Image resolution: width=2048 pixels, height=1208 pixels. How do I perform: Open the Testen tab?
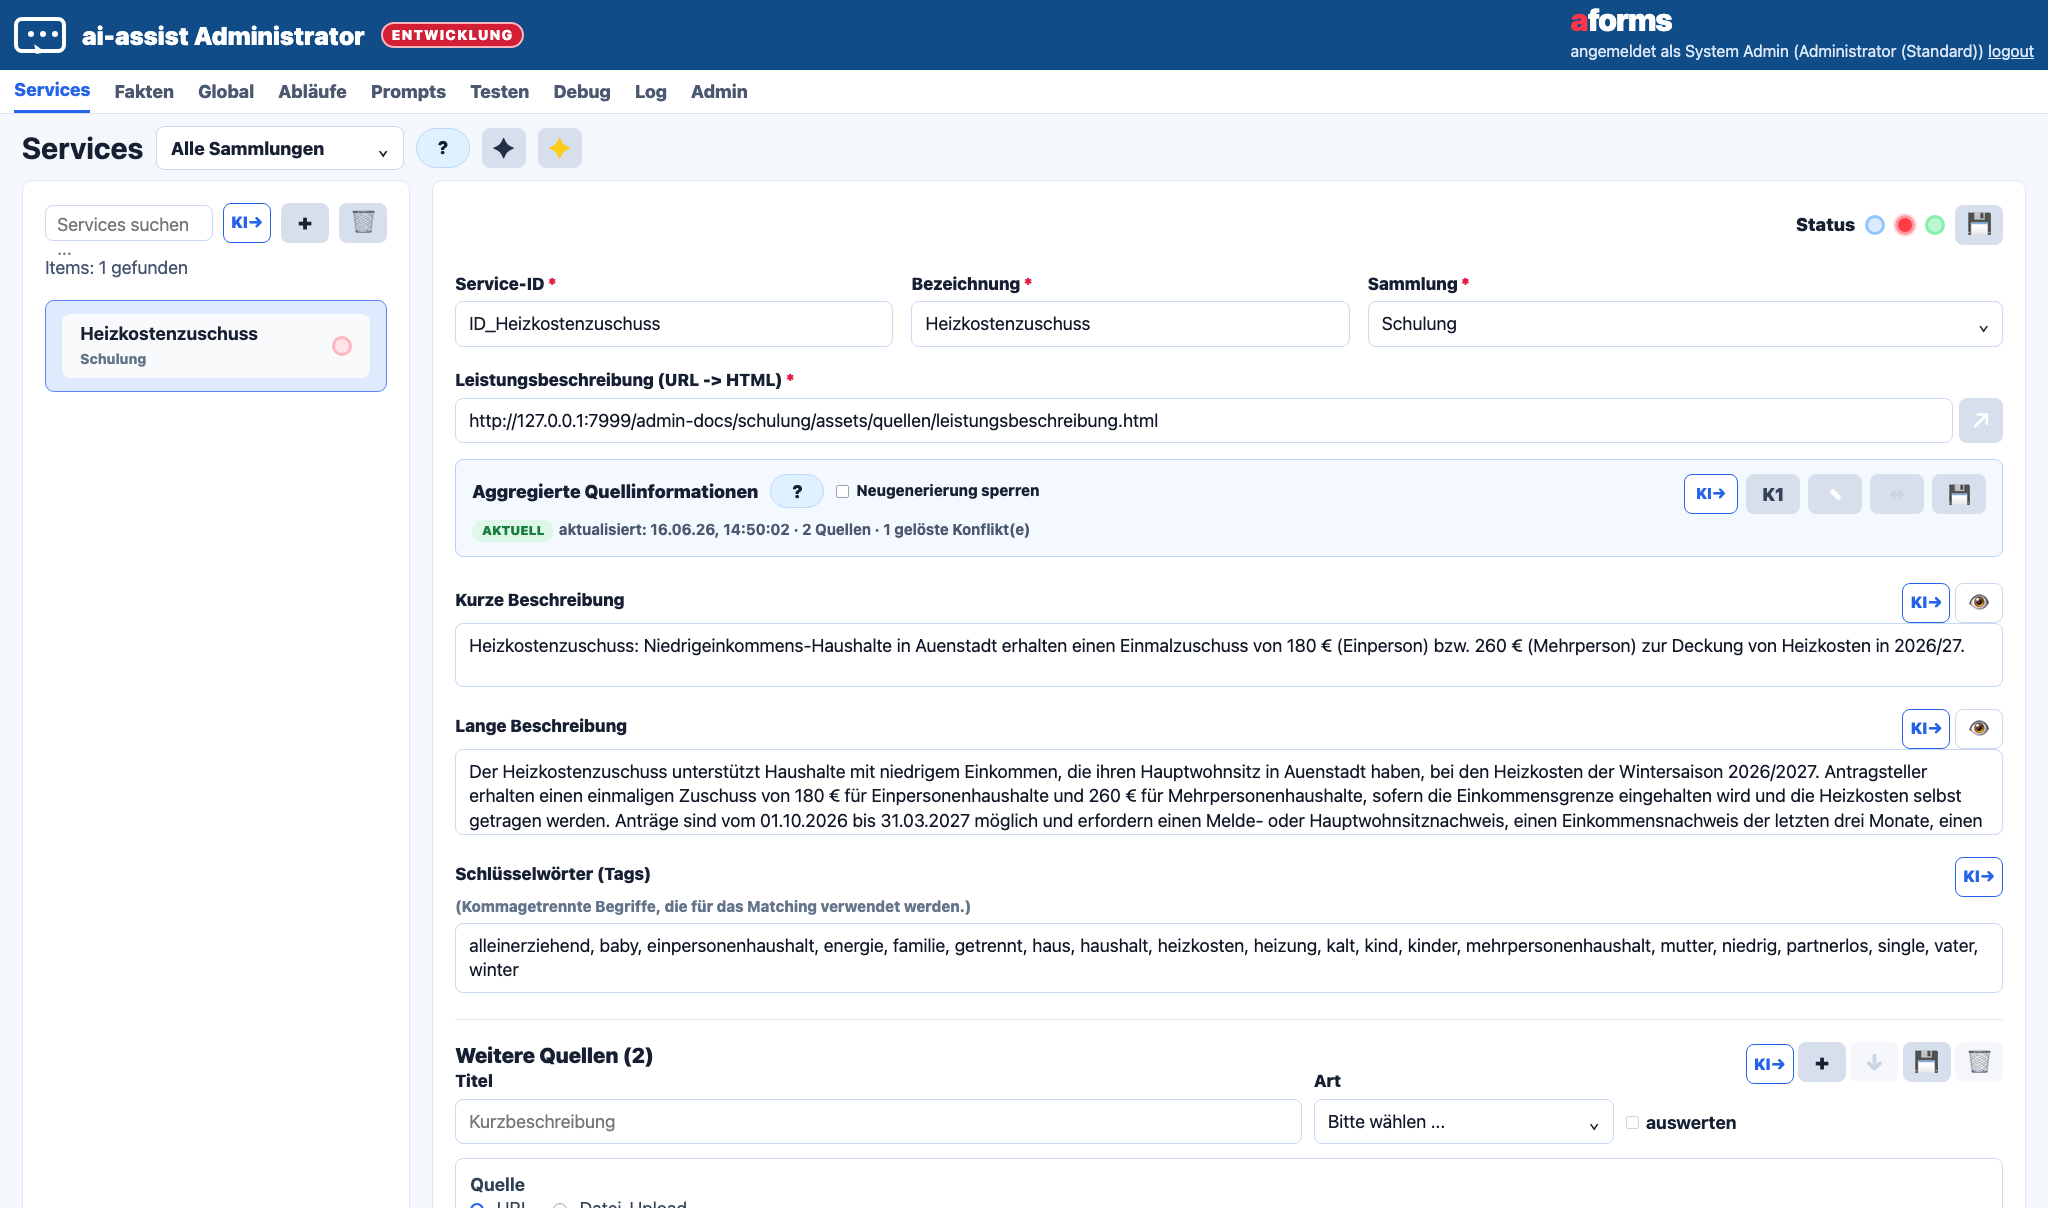click(x=499, y=92)
